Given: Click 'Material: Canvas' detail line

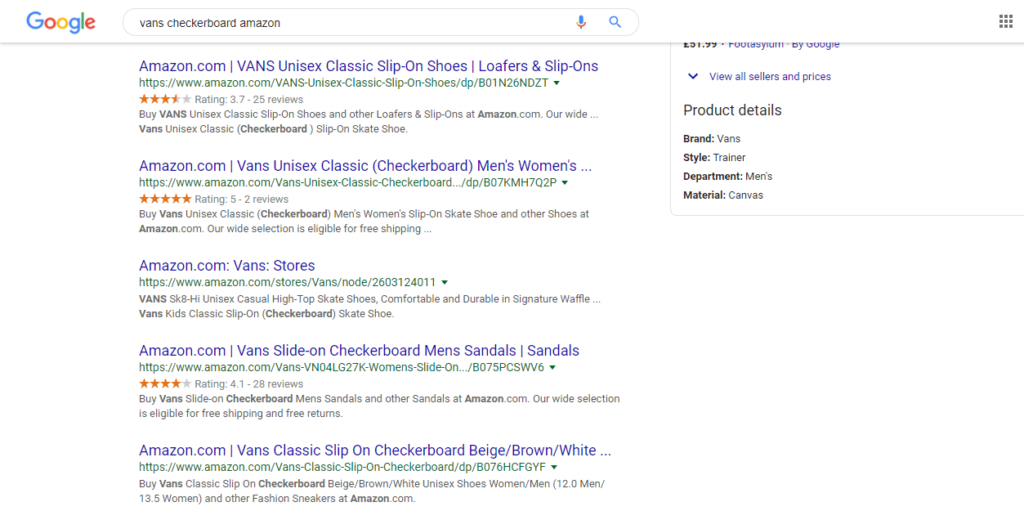Looking at the screenshot, I should (x=723, y=195).
